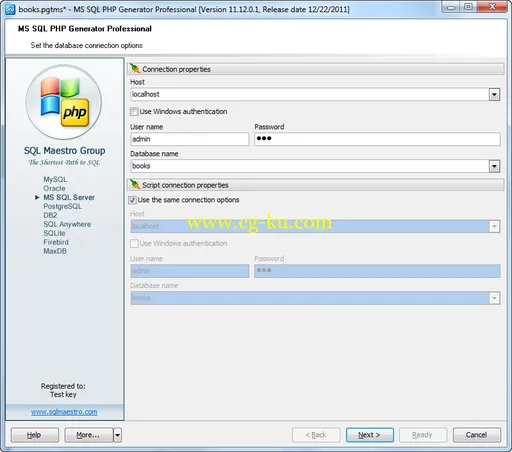Click the Connection properties section icon

pos(135,69)
